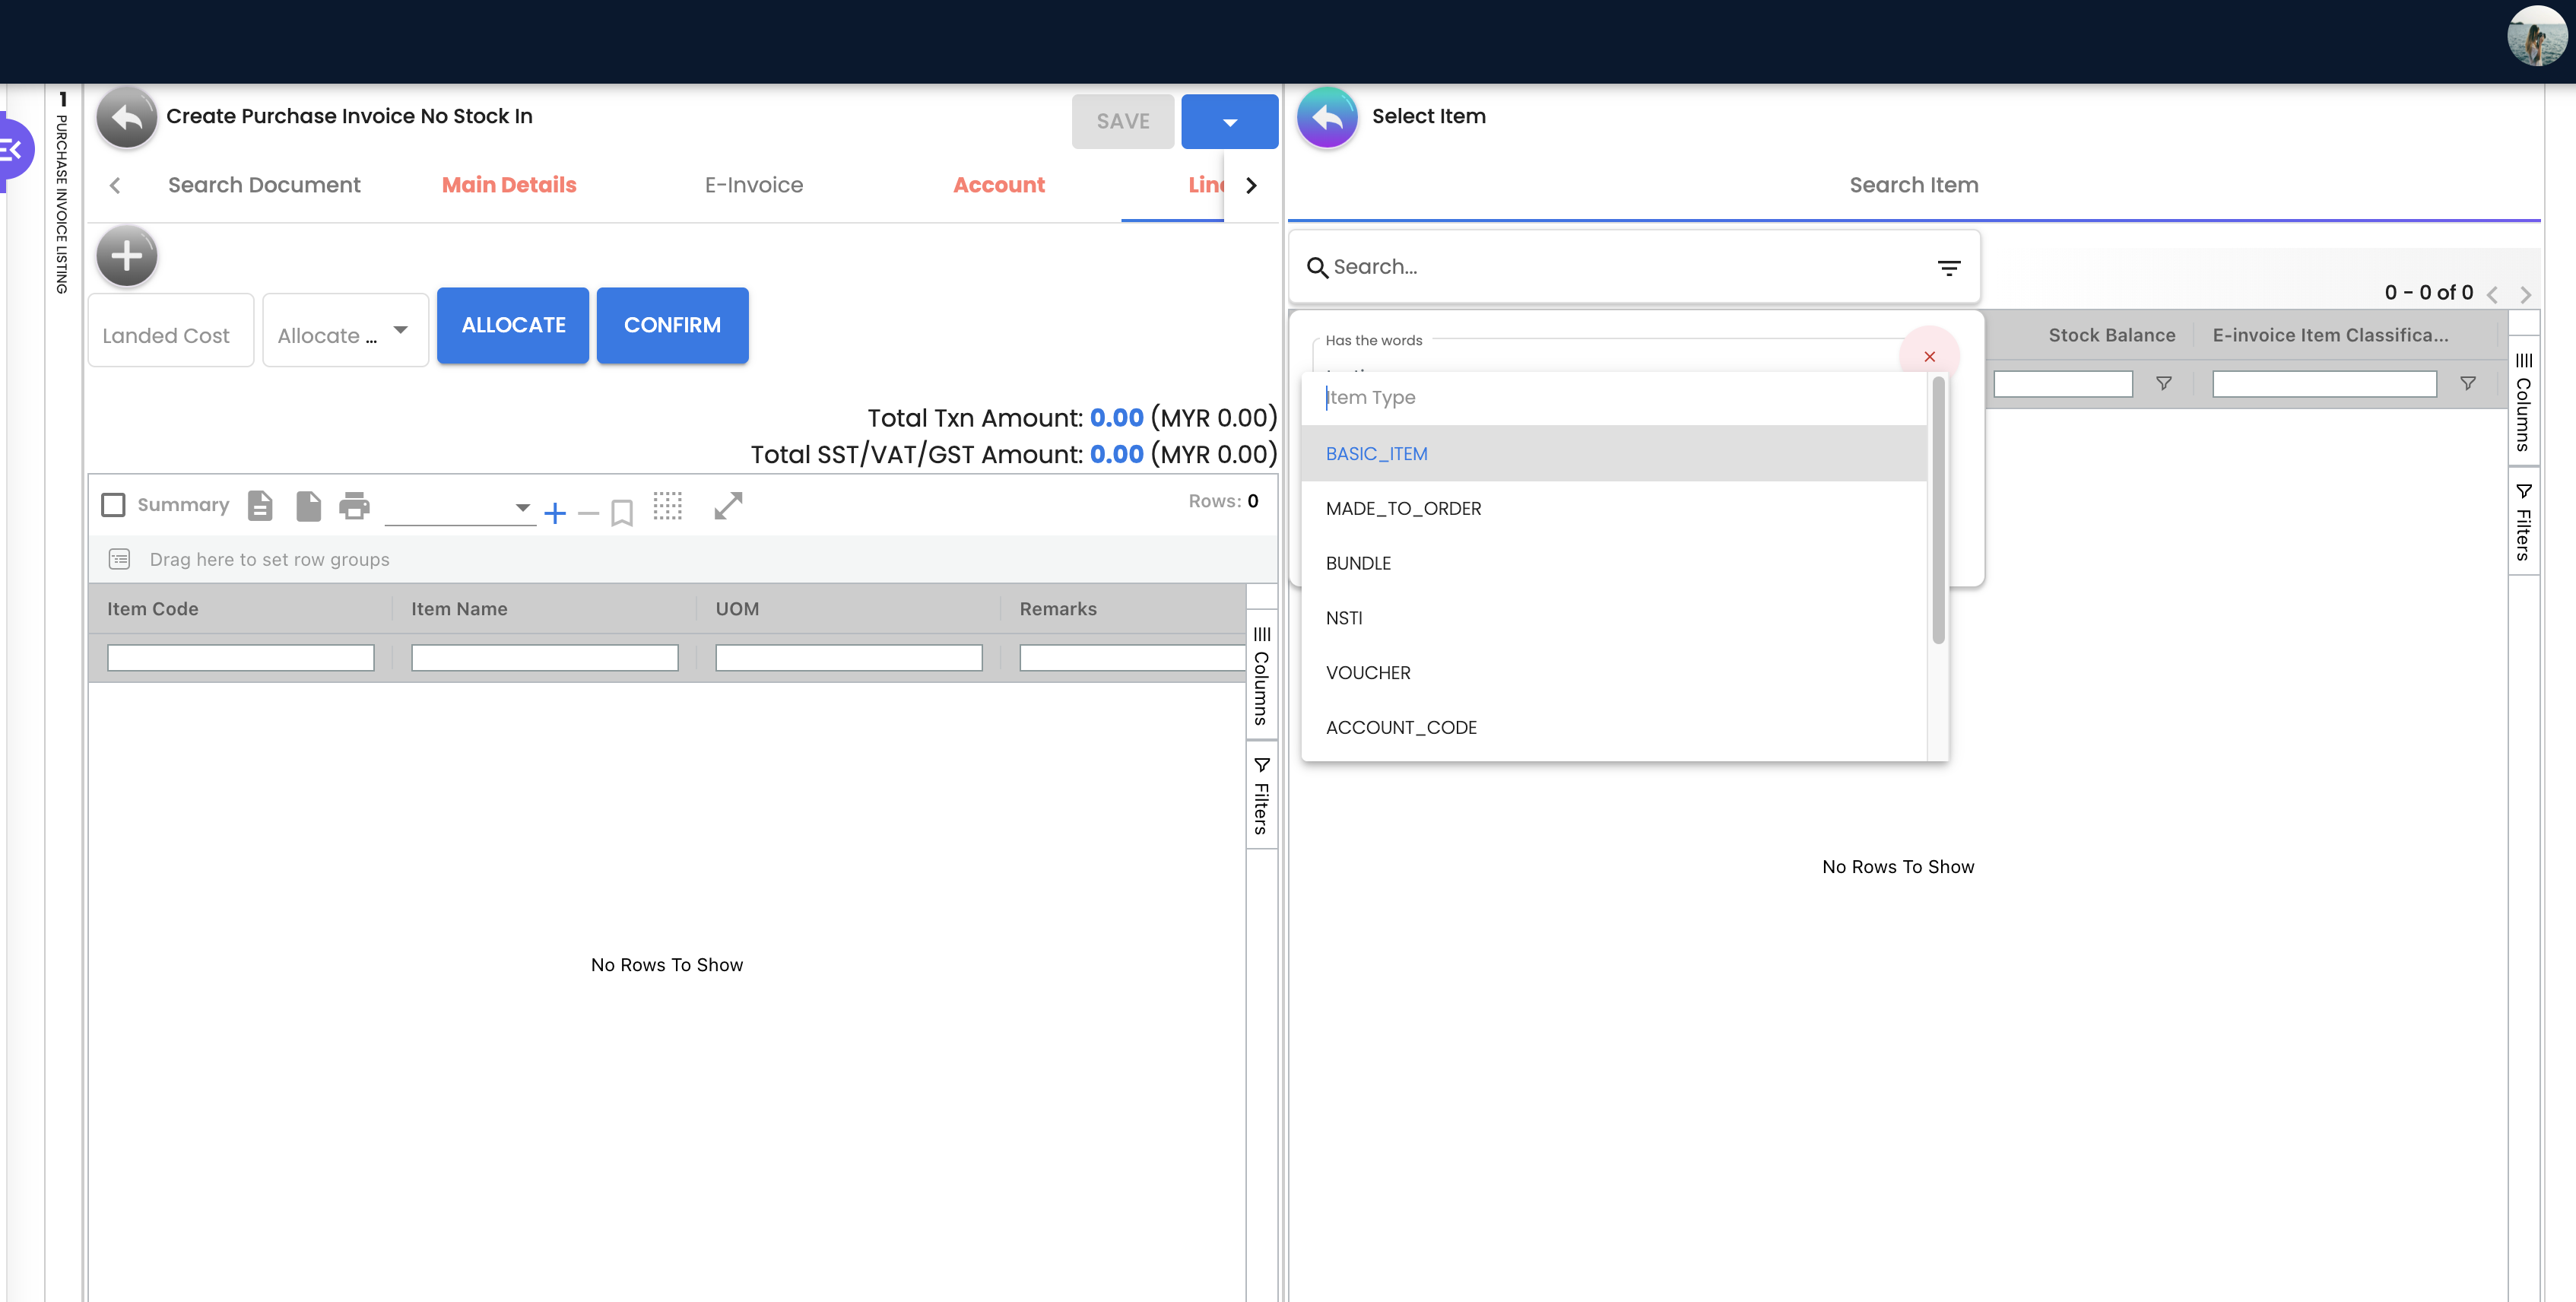Switch to the E-Invoice tab

pos(754,185)
